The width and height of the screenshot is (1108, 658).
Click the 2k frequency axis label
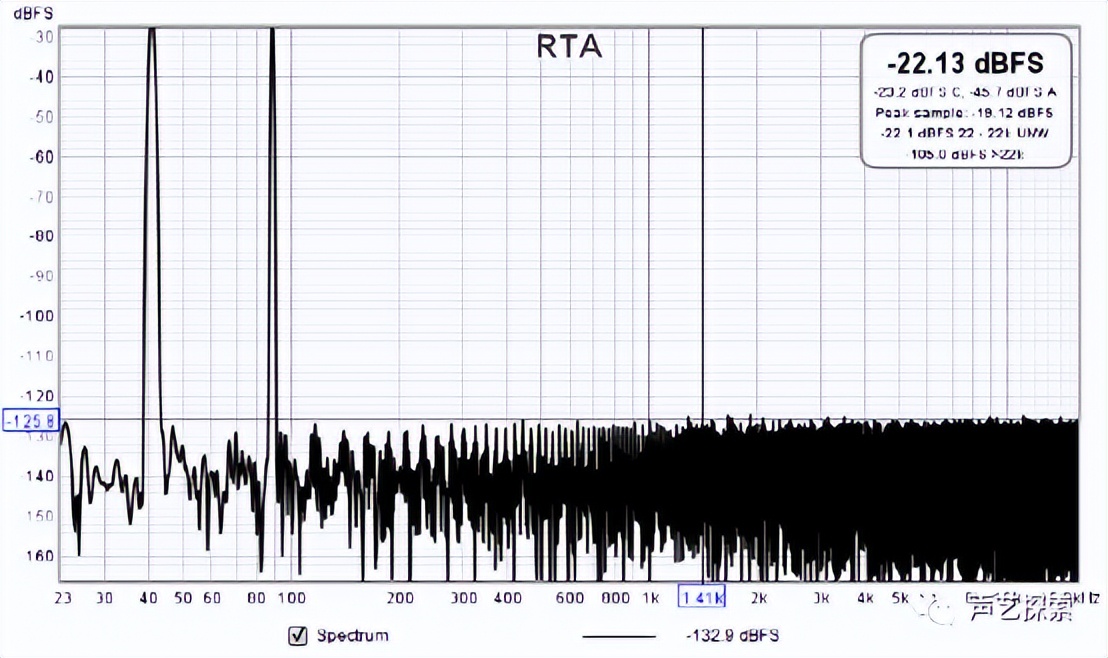point(758,599)
